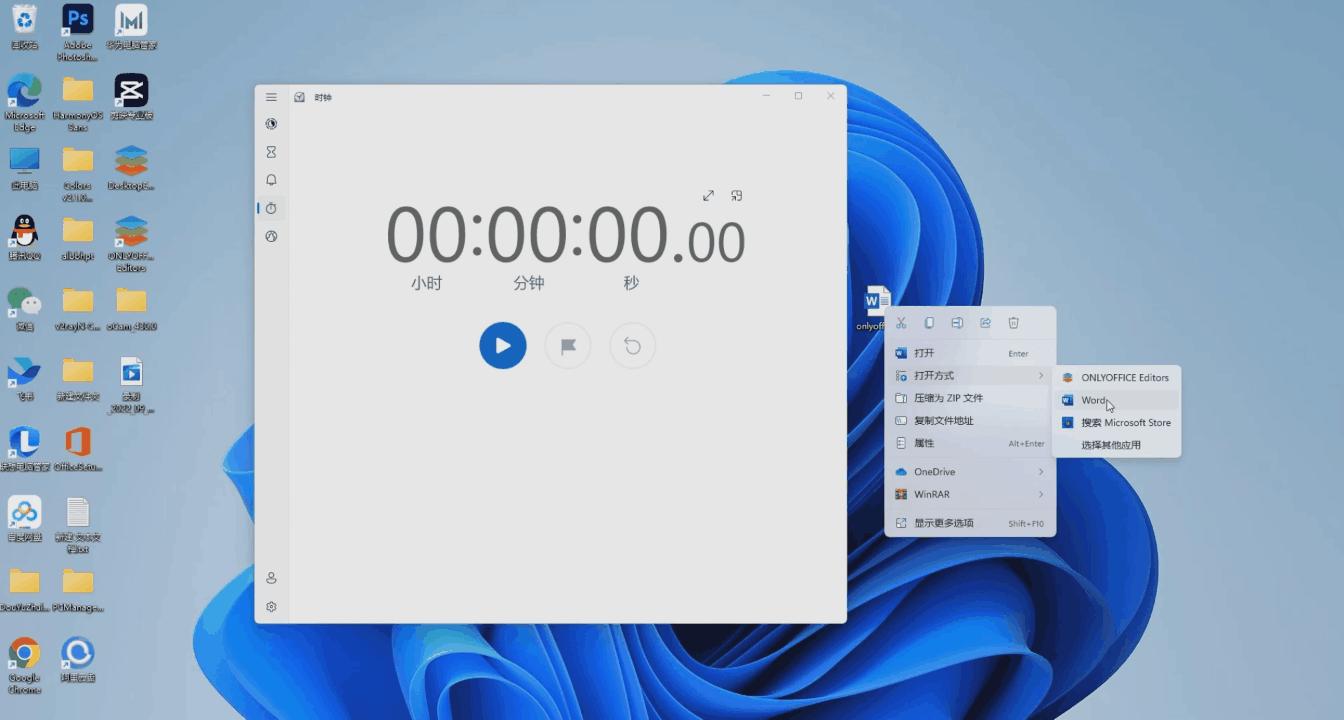Image resolution: width=1344 pixels, height=720 pixels.
Task: Click the lap flag button
Action: [x=568, y=346]
